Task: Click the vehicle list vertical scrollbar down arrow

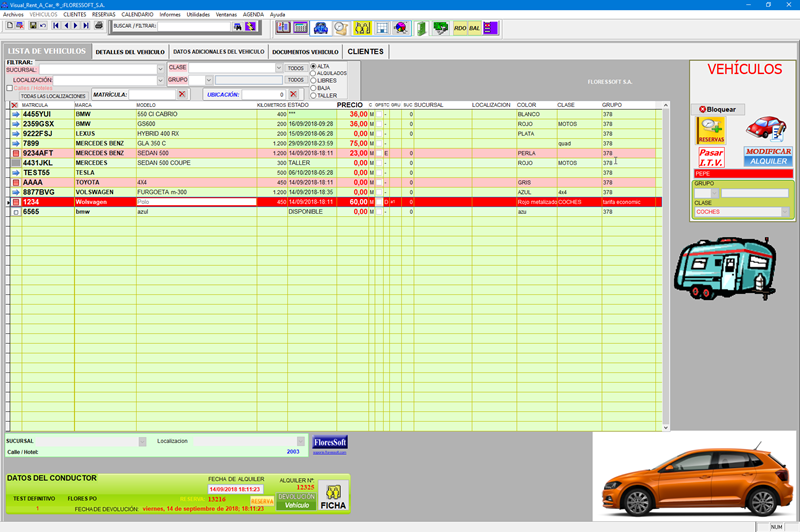Action: tap(666, 427)
